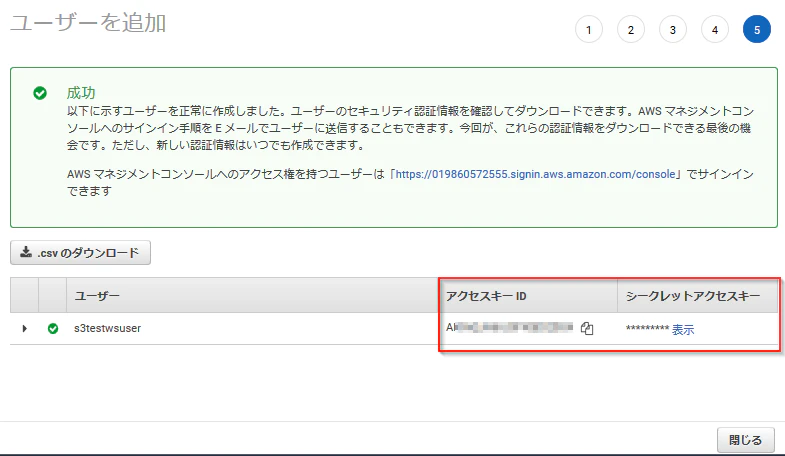Expand the s3testwsuser row details
The height and width of the screenshot is (456, 785).
[x=25, y=328]
